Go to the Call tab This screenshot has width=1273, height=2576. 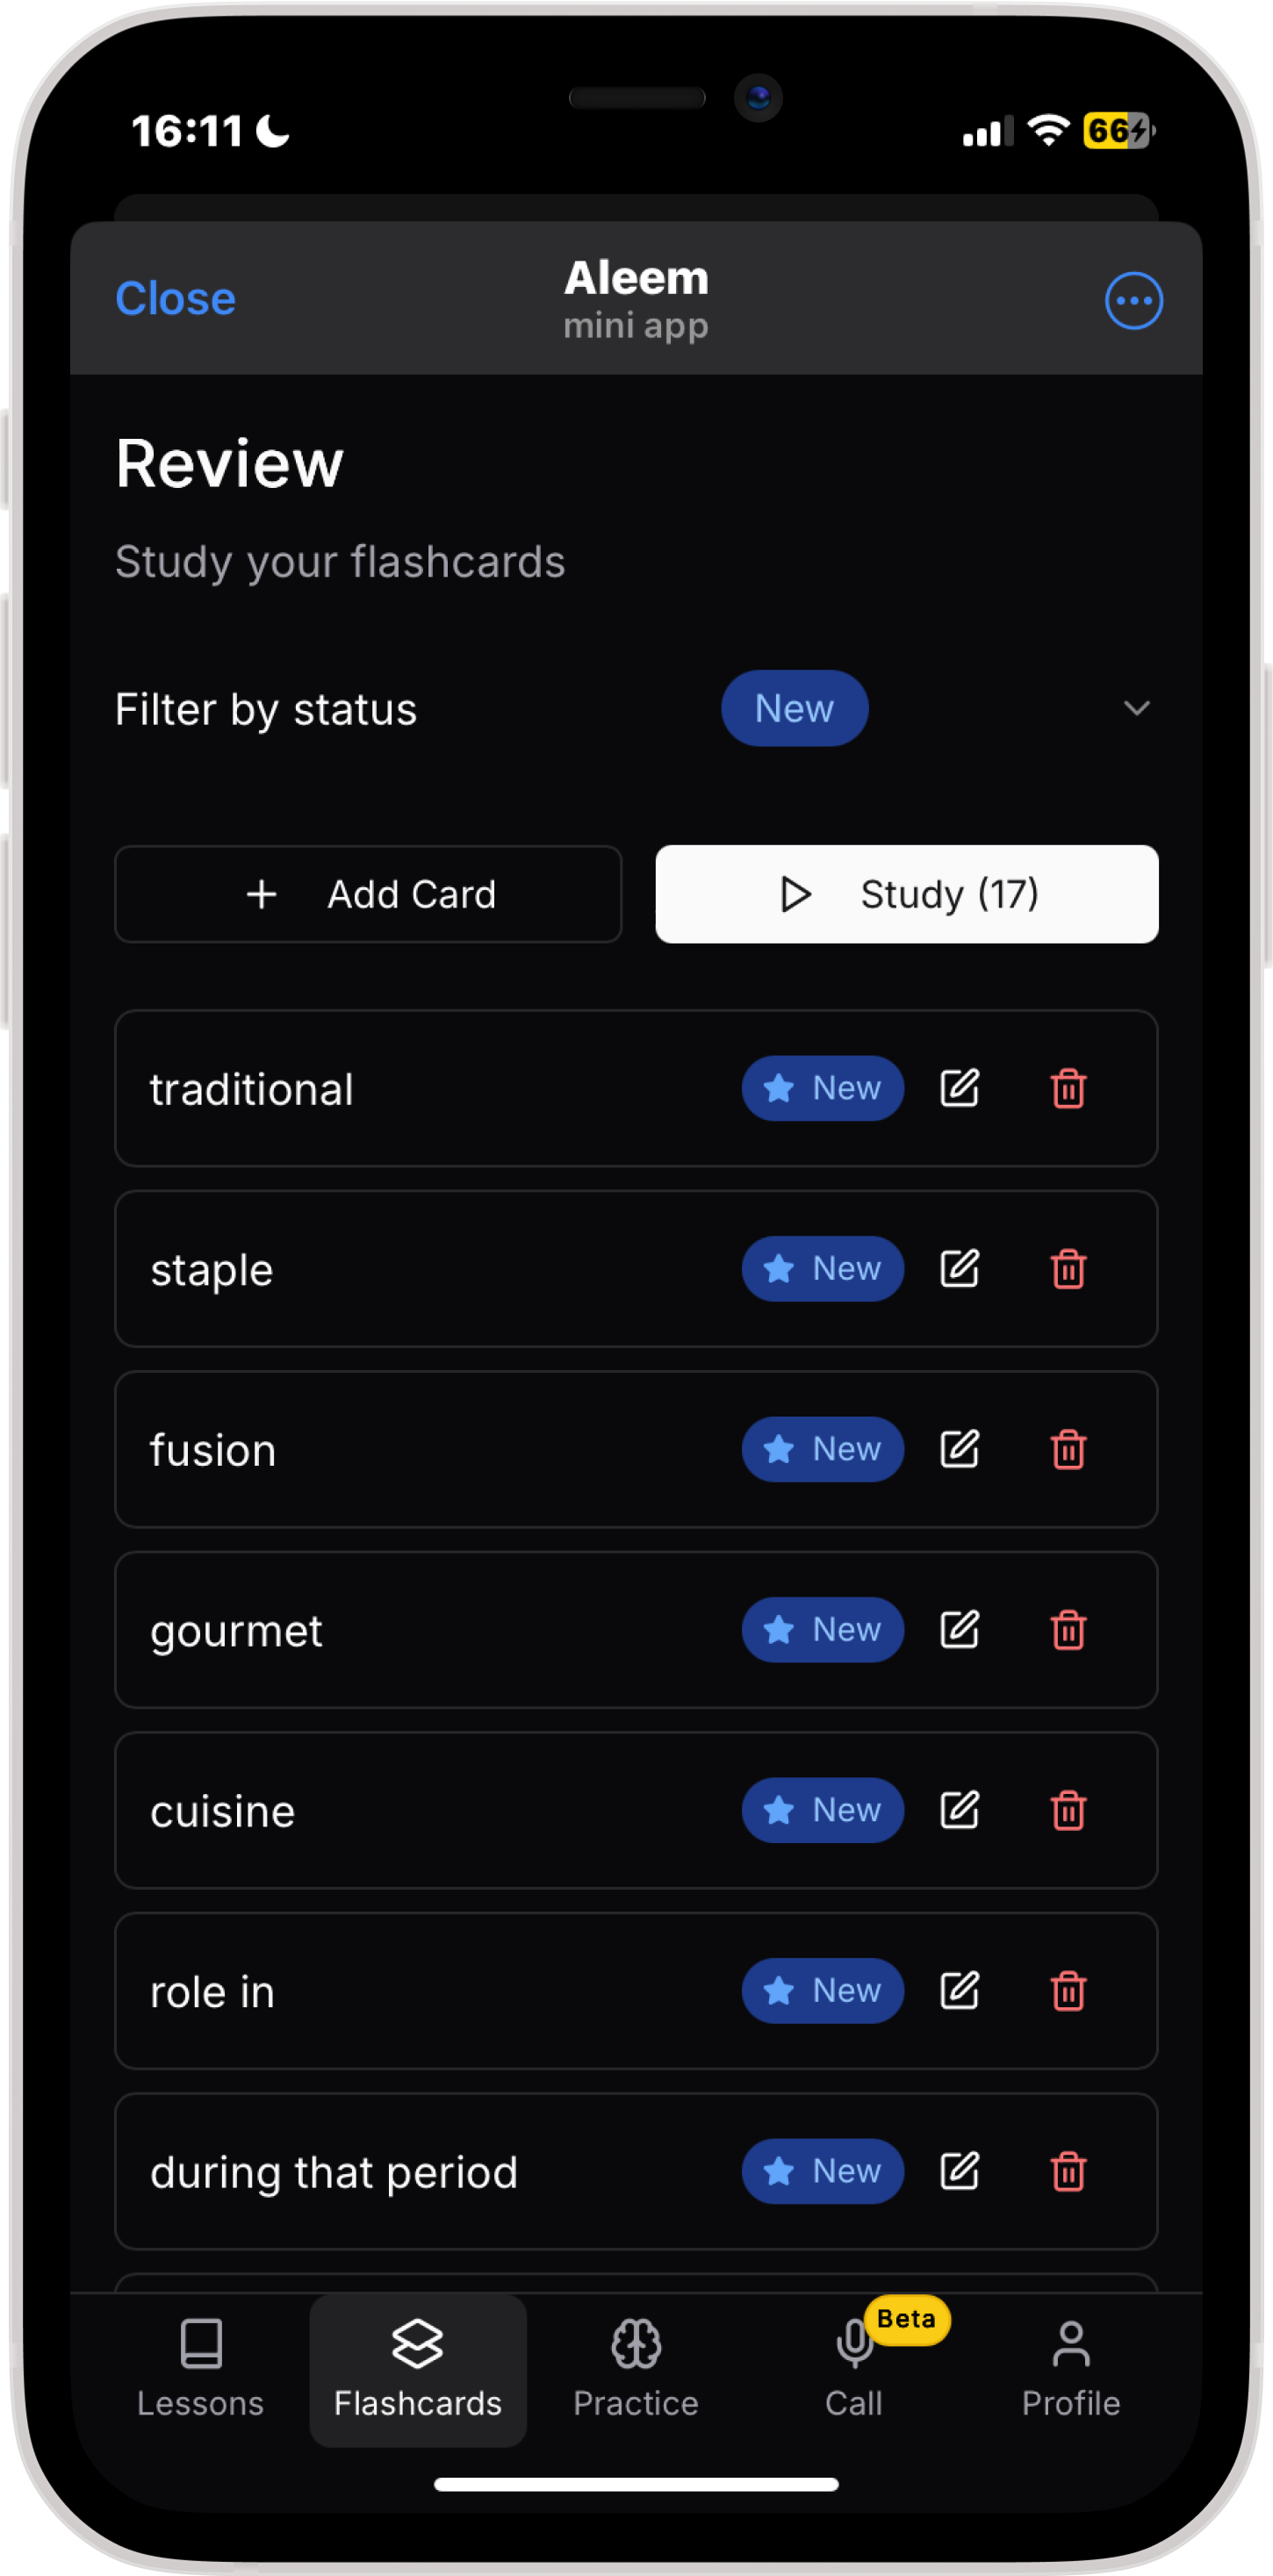(853, 2370)
